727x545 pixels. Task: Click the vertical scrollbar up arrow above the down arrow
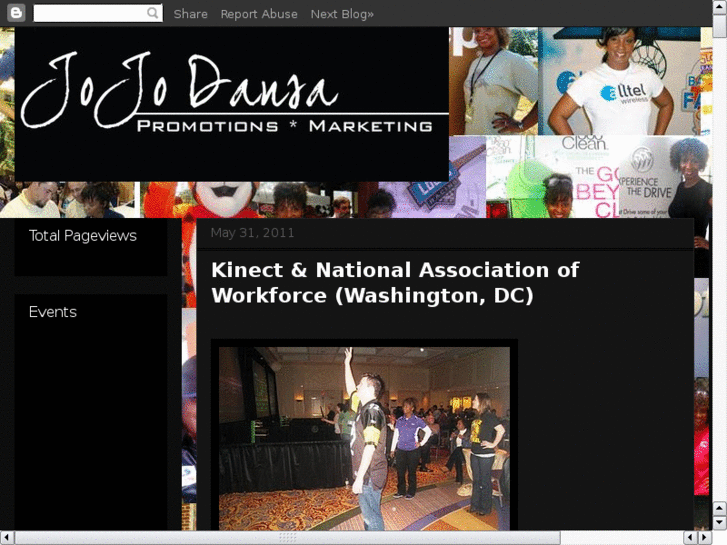point(719,508)
